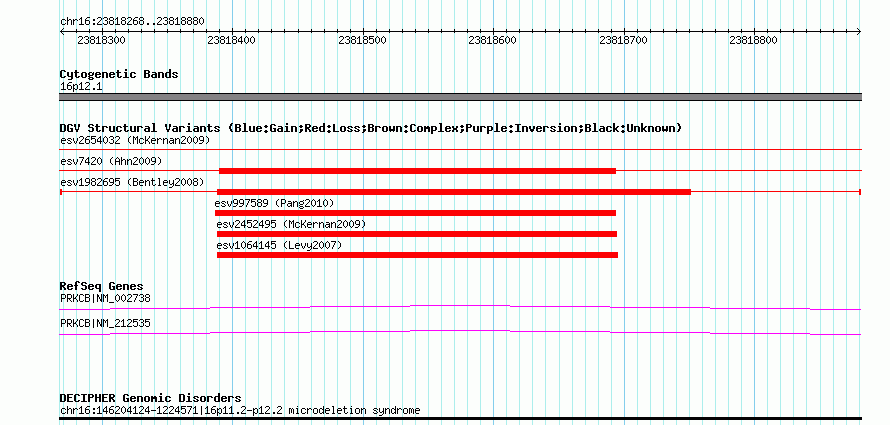Click the red esv1064145 loss bar
Screen dimensions: 890x425
click(417, 255)
